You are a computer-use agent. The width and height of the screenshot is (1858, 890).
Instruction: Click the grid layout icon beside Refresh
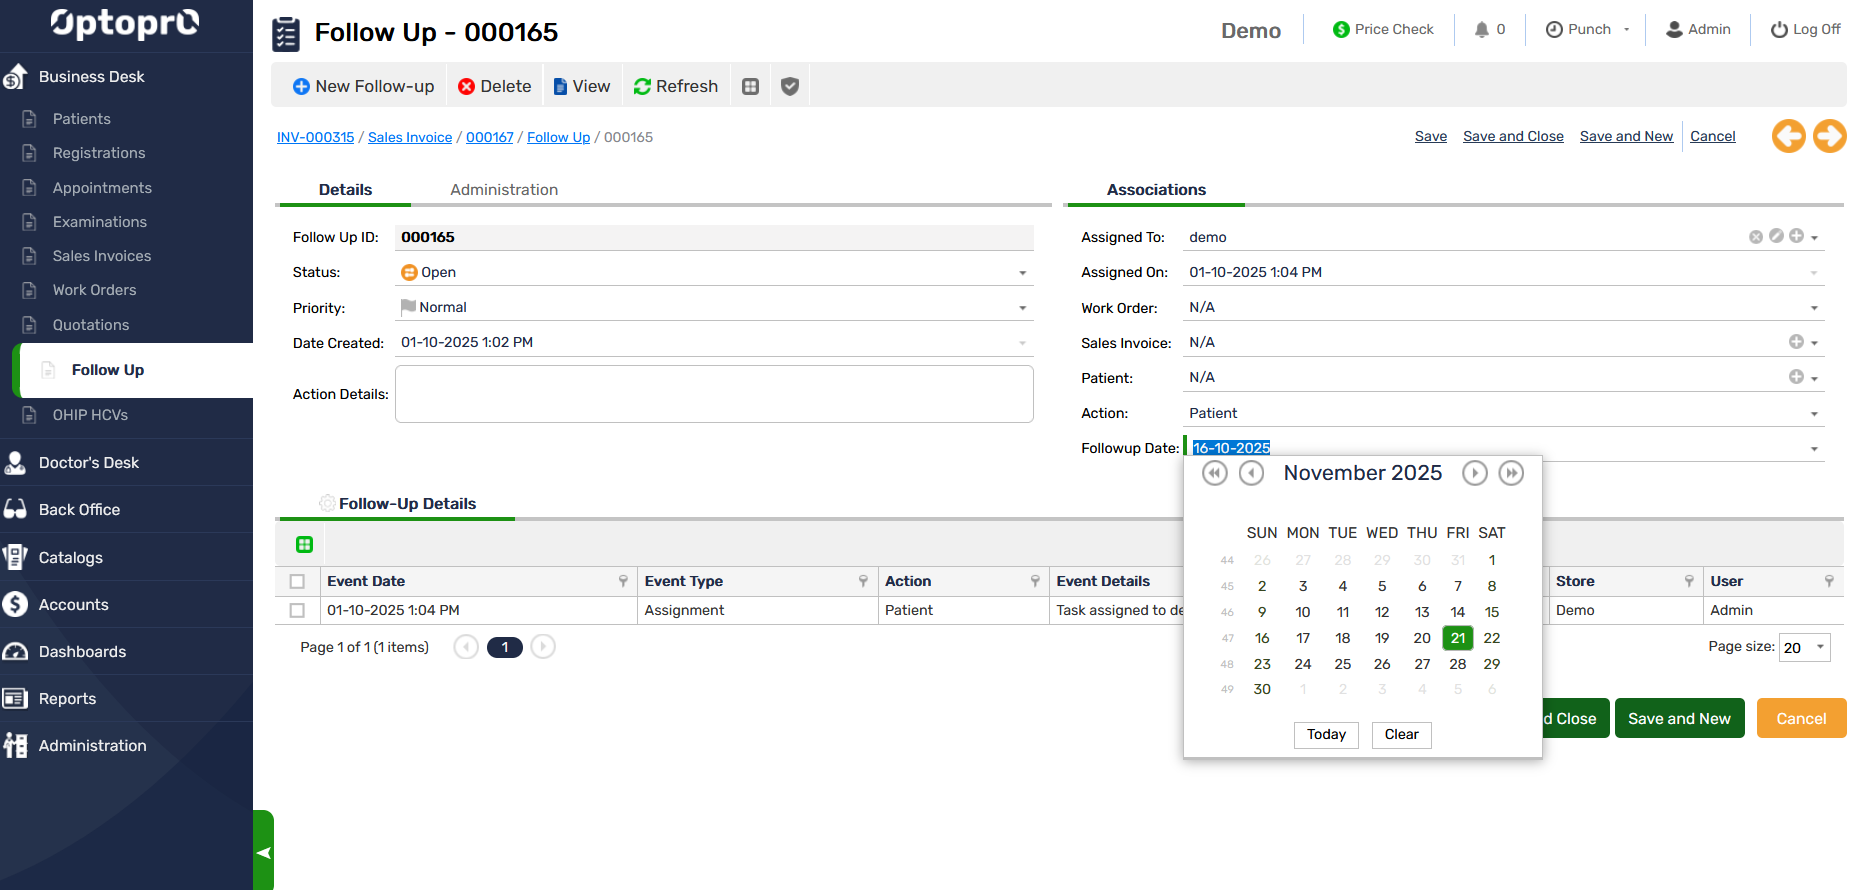(x=750, y=87)
